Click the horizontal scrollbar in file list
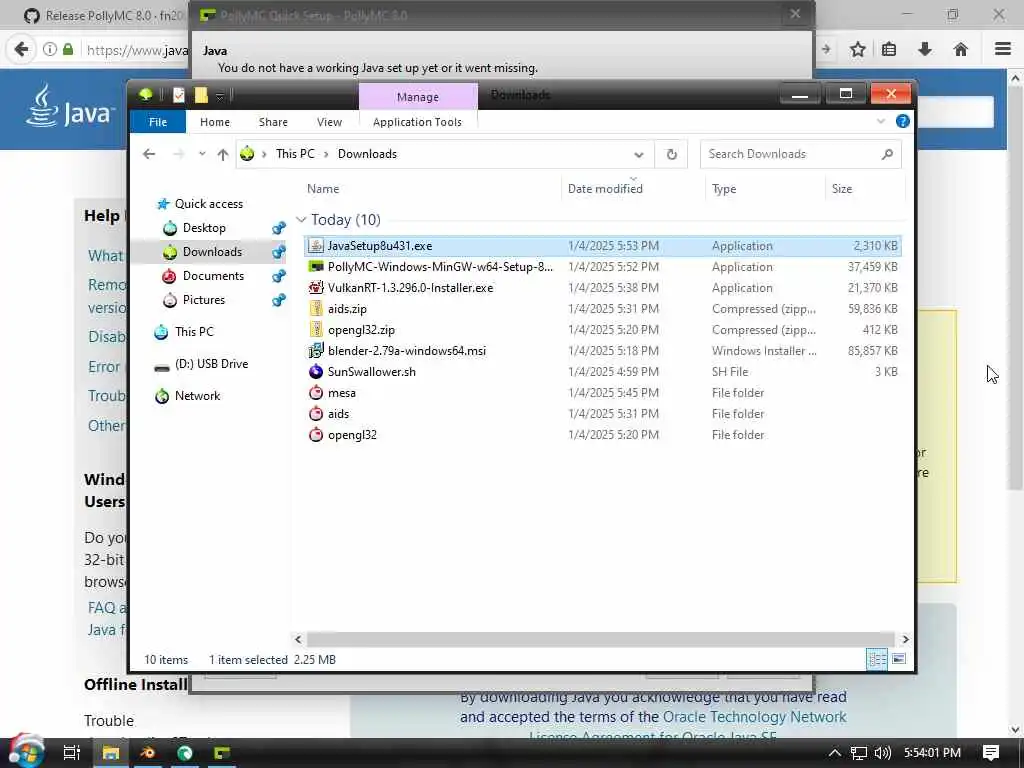 [600, 639]
